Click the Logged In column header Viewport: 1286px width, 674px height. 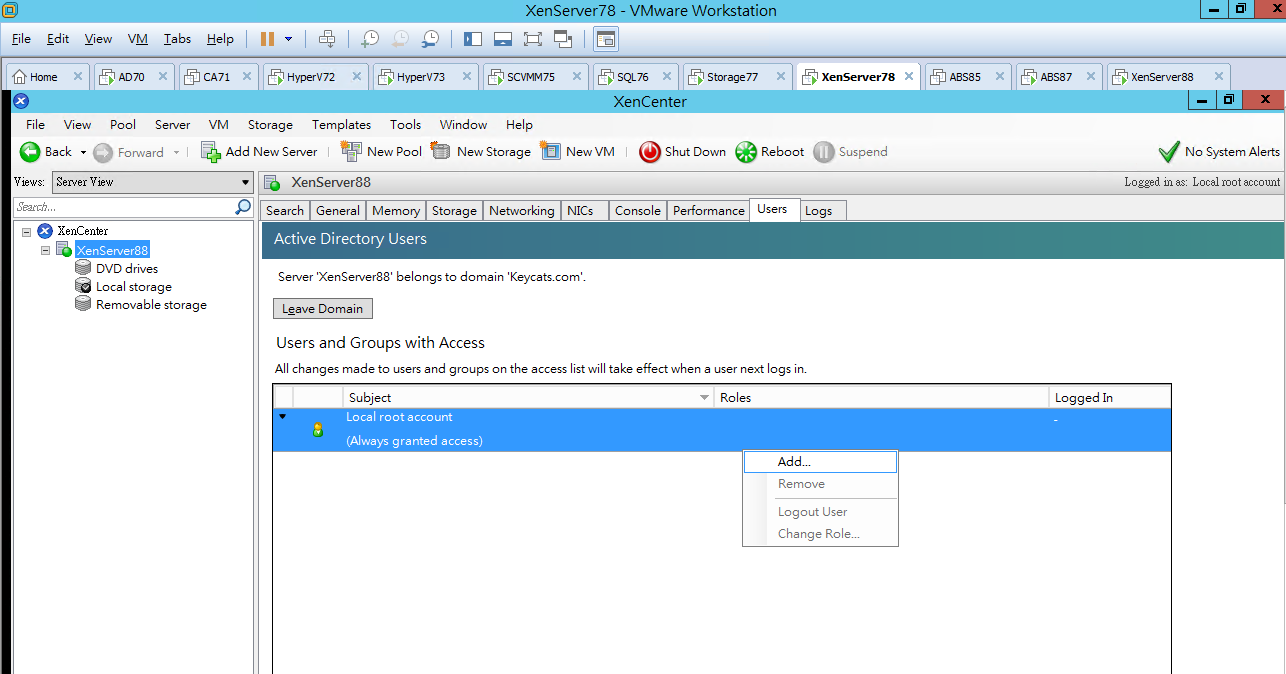pyautogui.click(x=1109, y=397)
